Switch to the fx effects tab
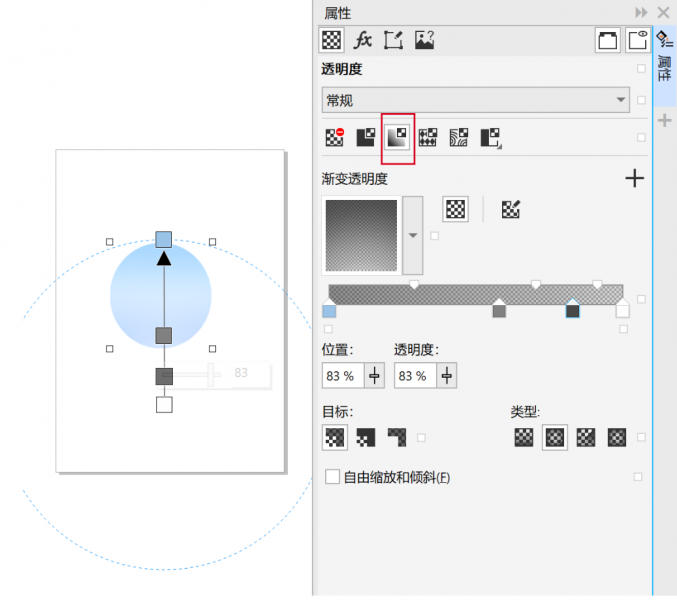This screenshot has height=600, width=677. click(x=362, y=40)
